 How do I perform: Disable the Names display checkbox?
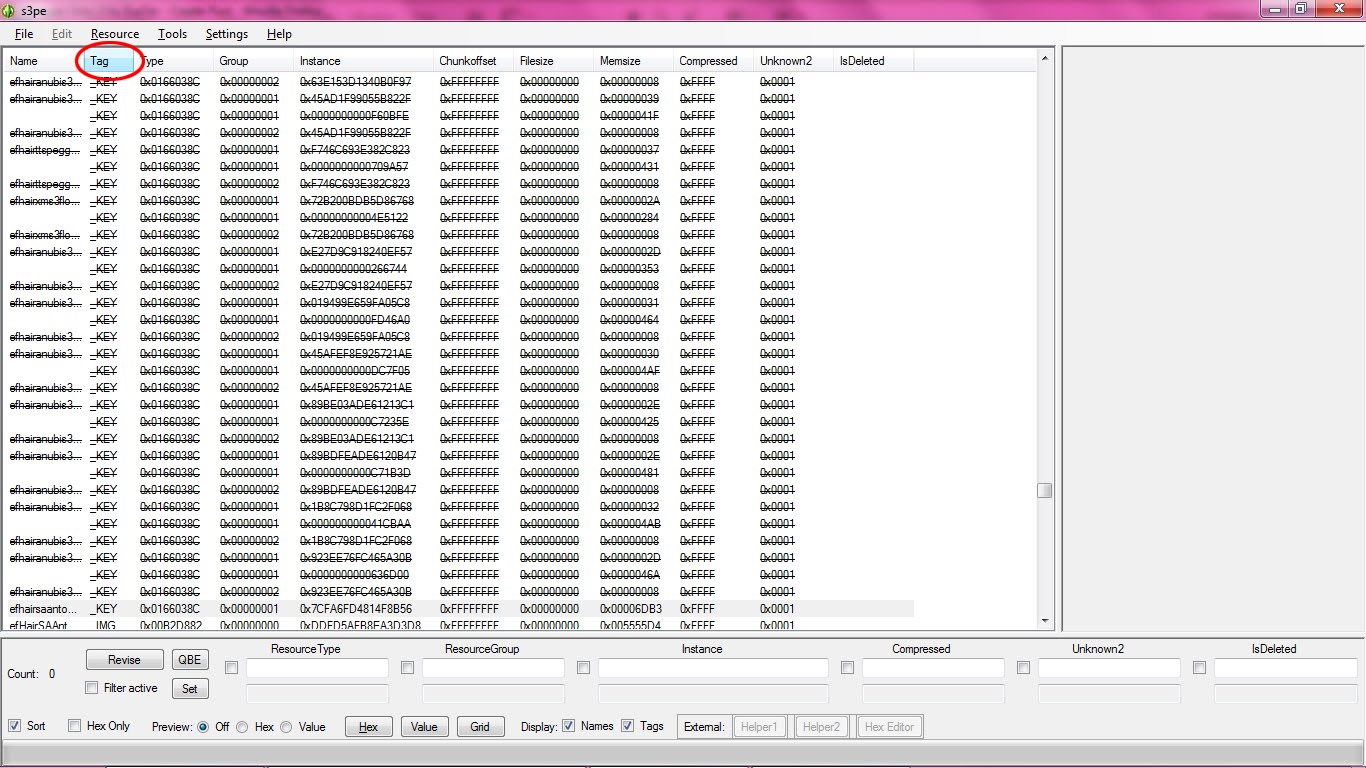tap(567, 726)
